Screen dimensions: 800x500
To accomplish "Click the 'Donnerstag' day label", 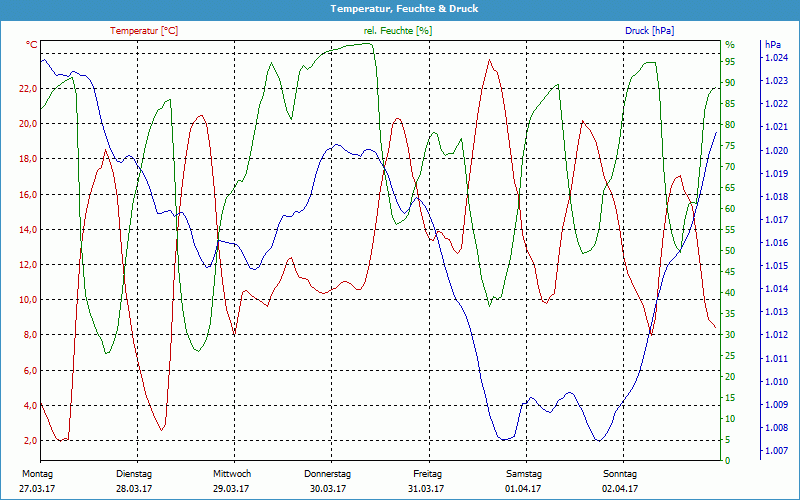I will 328,474.
